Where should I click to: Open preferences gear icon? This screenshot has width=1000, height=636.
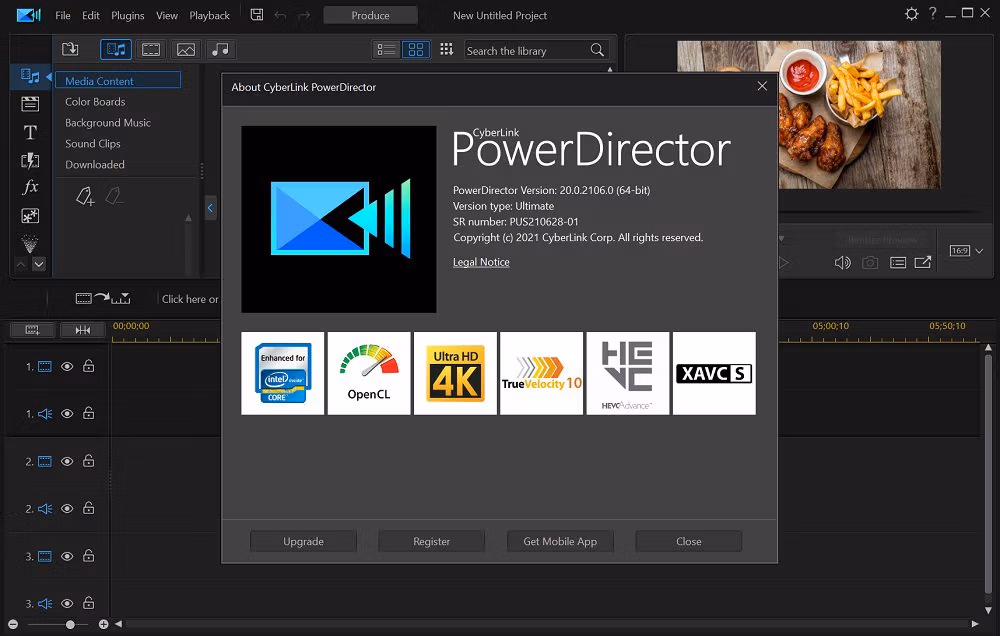tap(911, 14)
